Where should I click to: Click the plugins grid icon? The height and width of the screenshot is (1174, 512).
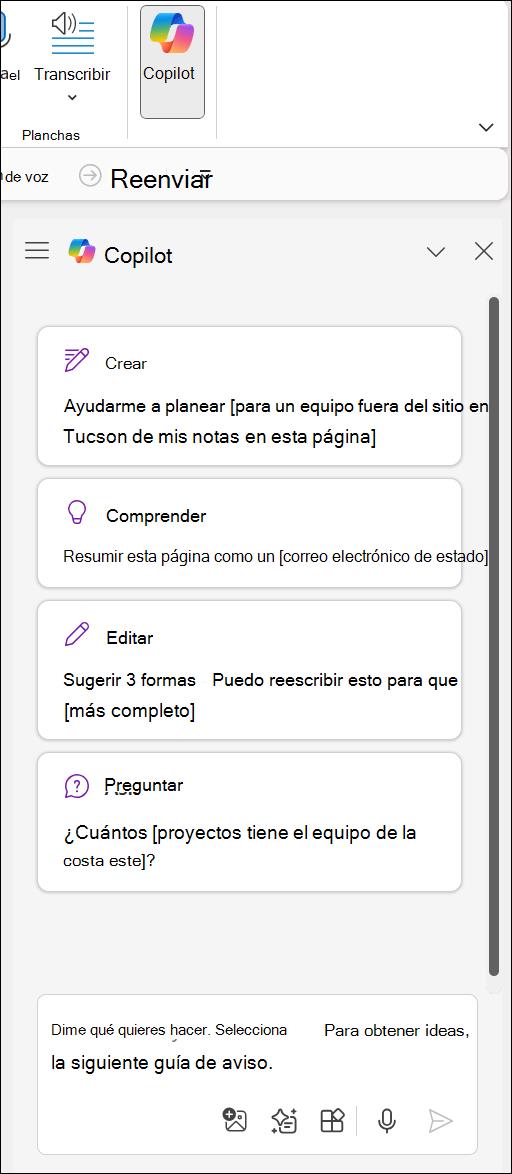332,1120
